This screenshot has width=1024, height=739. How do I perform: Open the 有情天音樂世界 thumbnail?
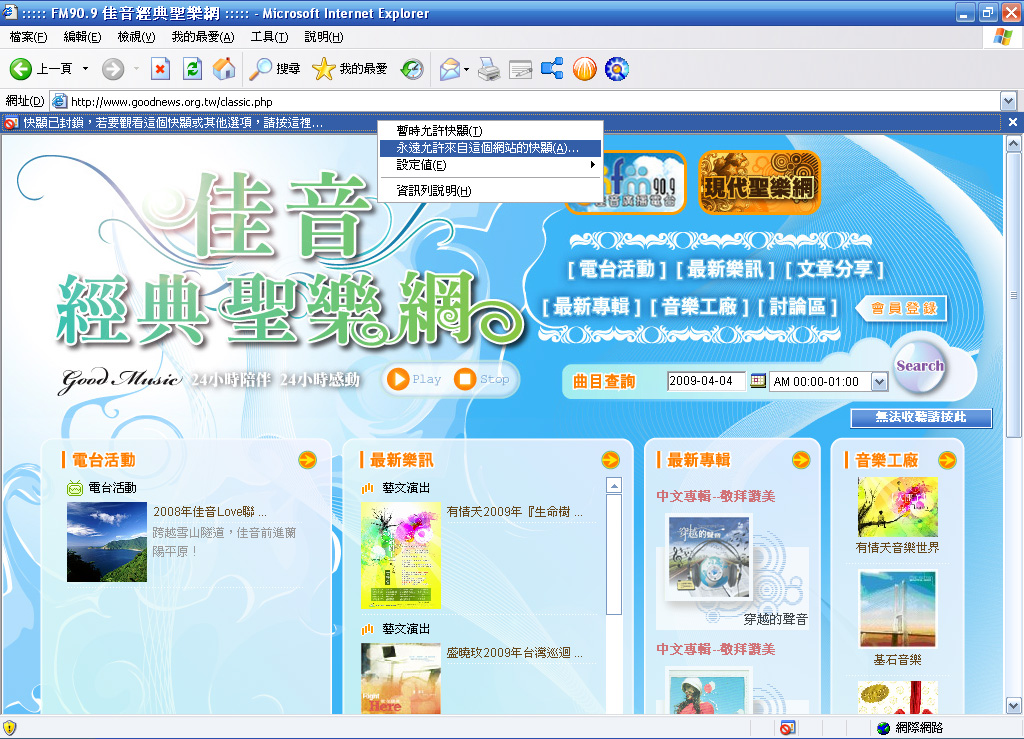(x=897, y=507)
